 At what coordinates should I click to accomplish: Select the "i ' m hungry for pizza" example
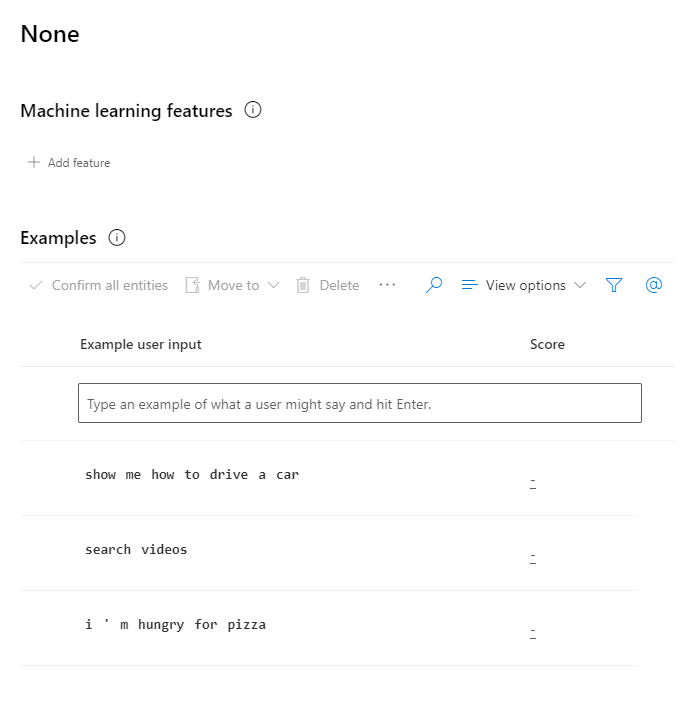(176, 625)
